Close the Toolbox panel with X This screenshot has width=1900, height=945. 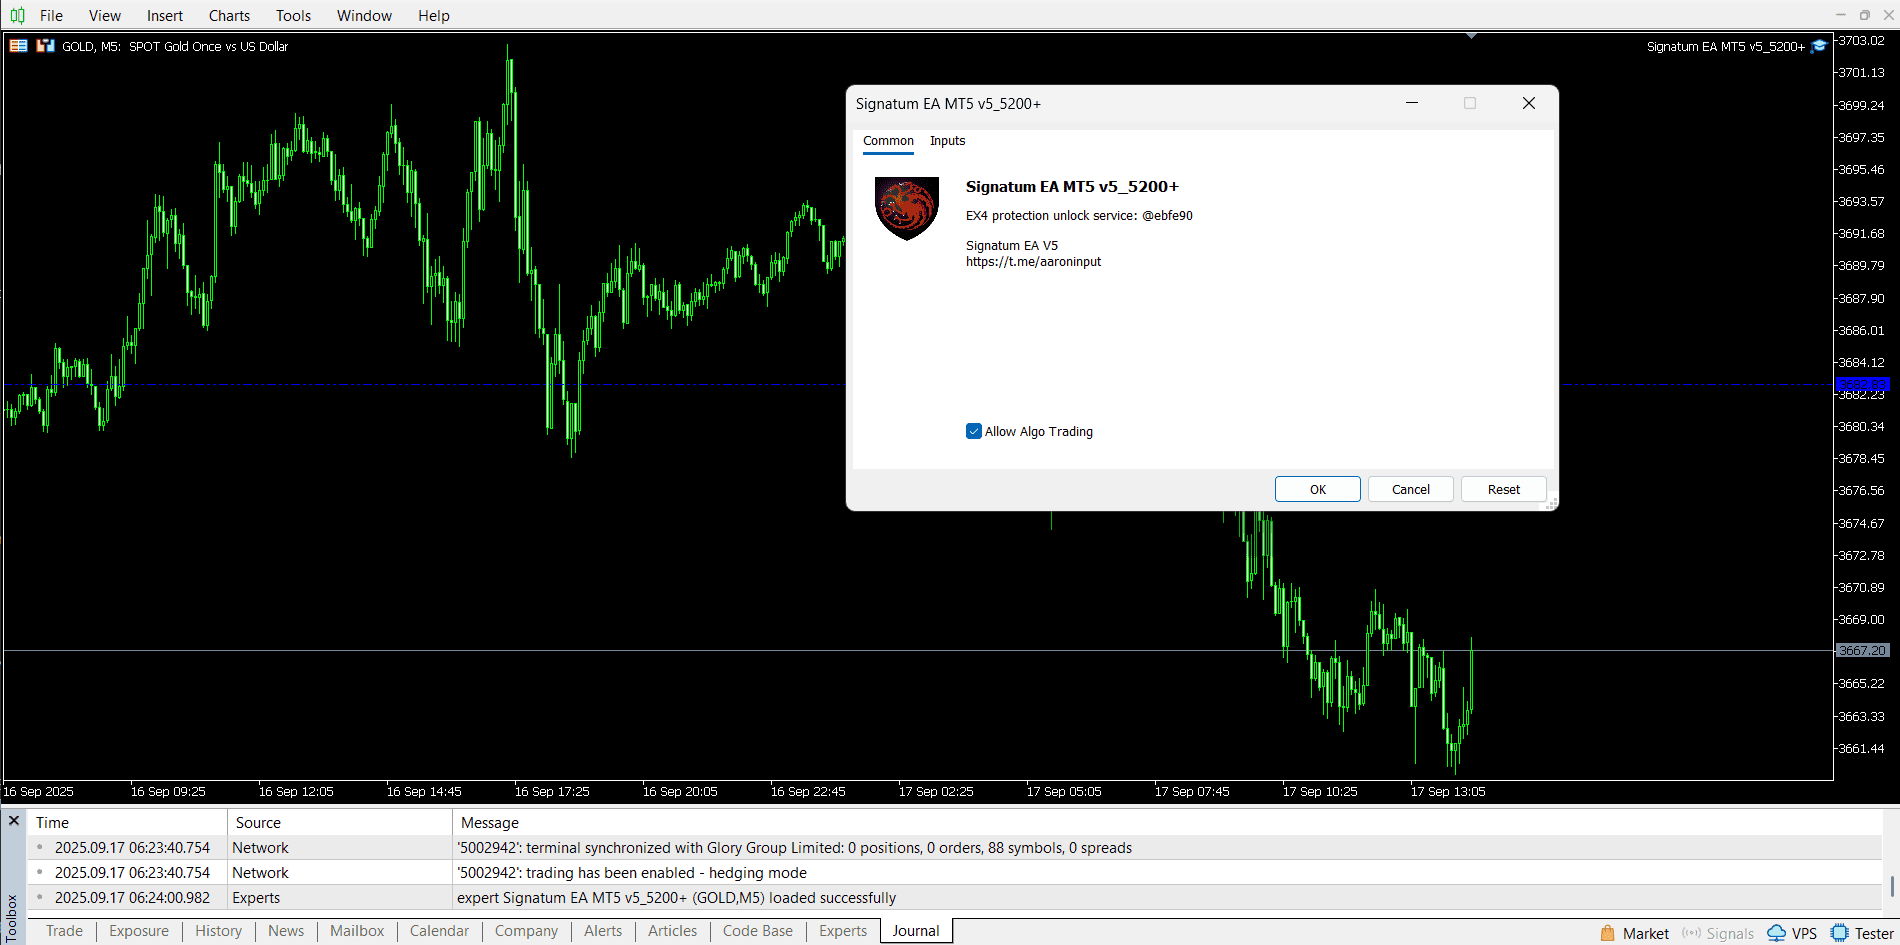click(x=14, y=821)
